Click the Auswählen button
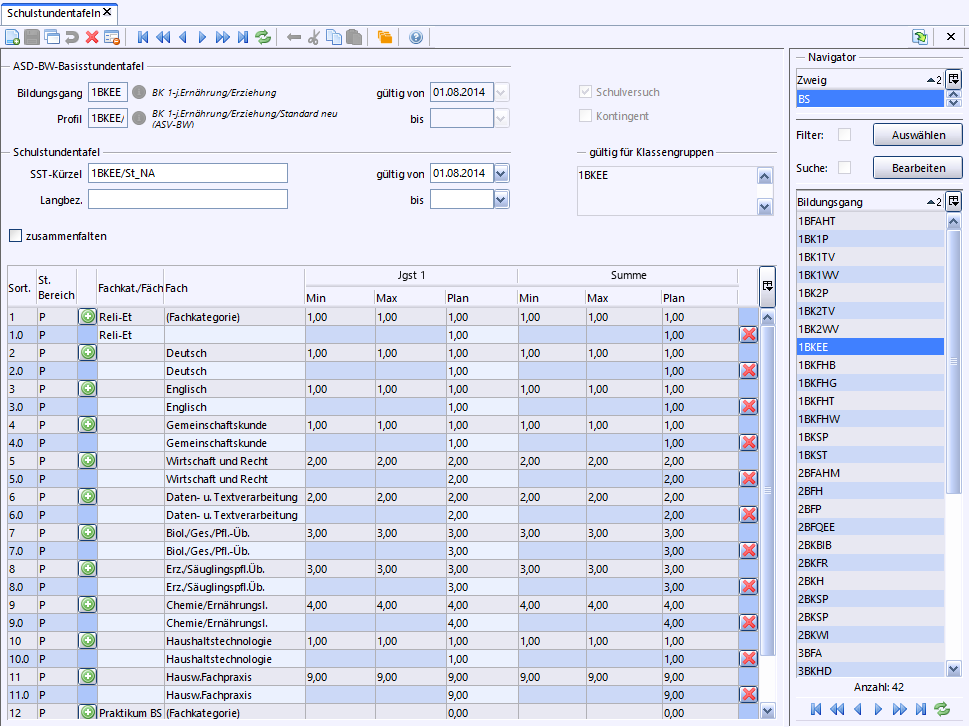This screenshot has height=727, width=969. coord(918,135)
